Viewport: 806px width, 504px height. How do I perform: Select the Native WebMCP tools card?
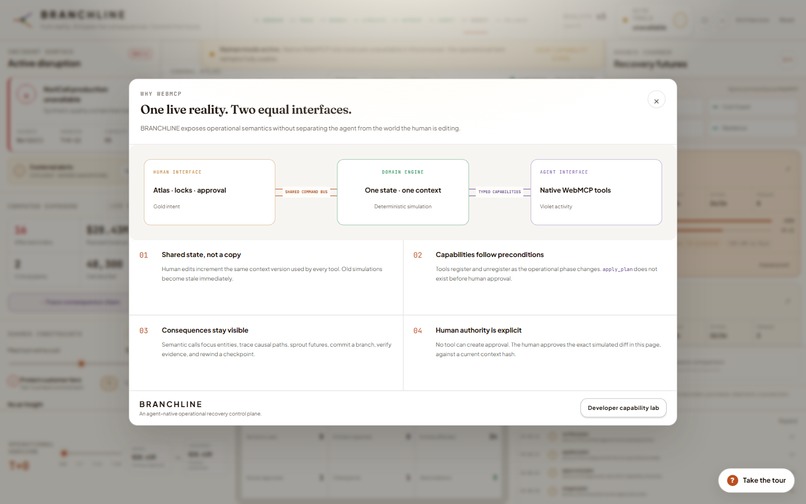click(596, 192)
